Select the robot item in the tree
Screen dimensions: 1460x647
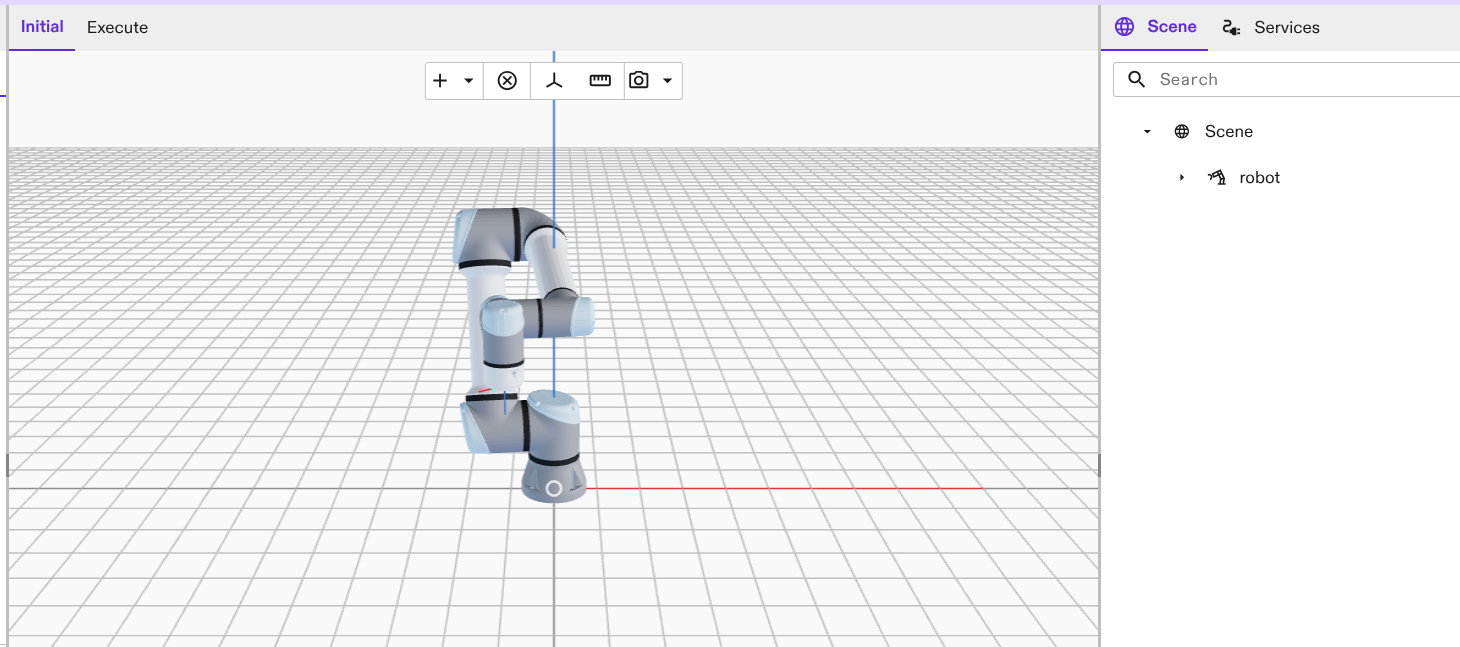(x=1259, y=177)
